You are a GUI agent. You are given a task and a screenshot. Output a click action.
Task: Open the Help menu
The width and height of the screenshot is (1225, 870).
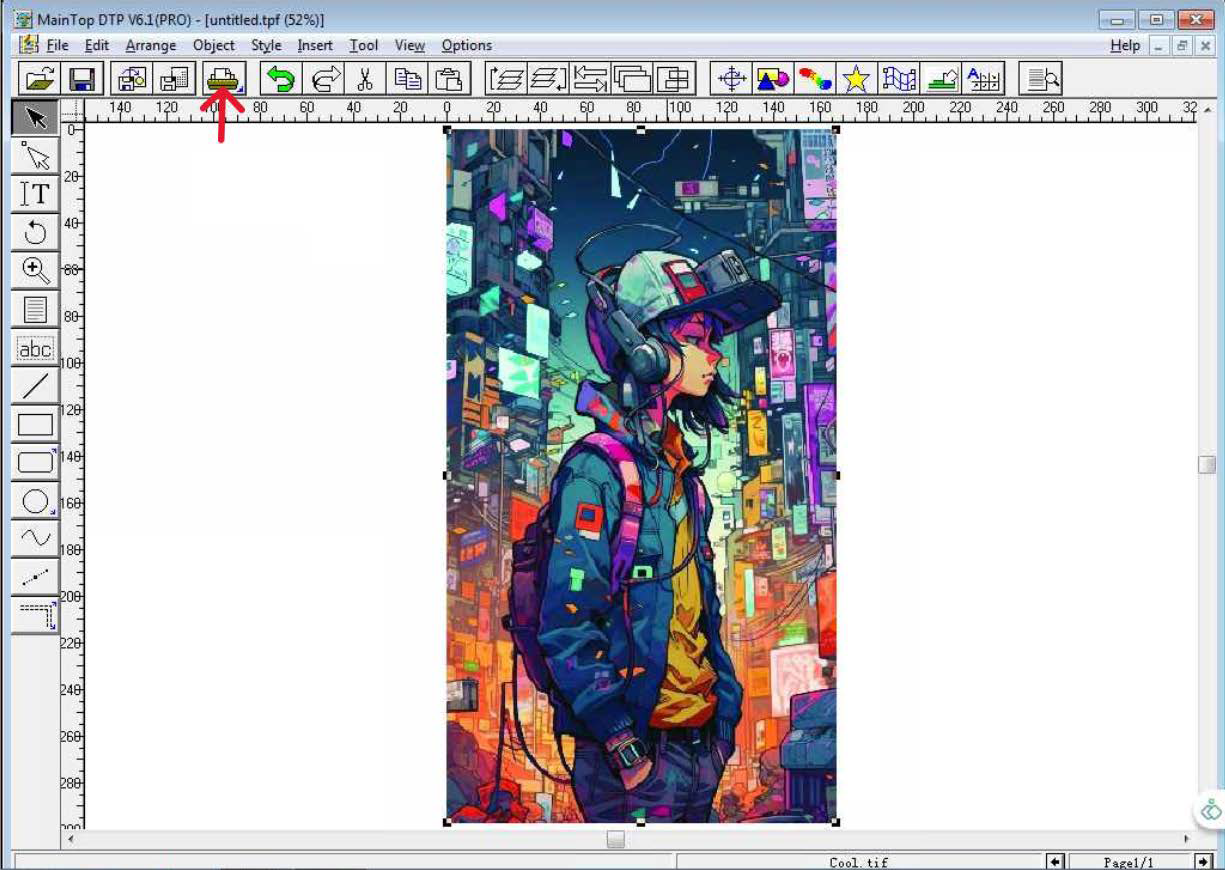point(1125,45)
